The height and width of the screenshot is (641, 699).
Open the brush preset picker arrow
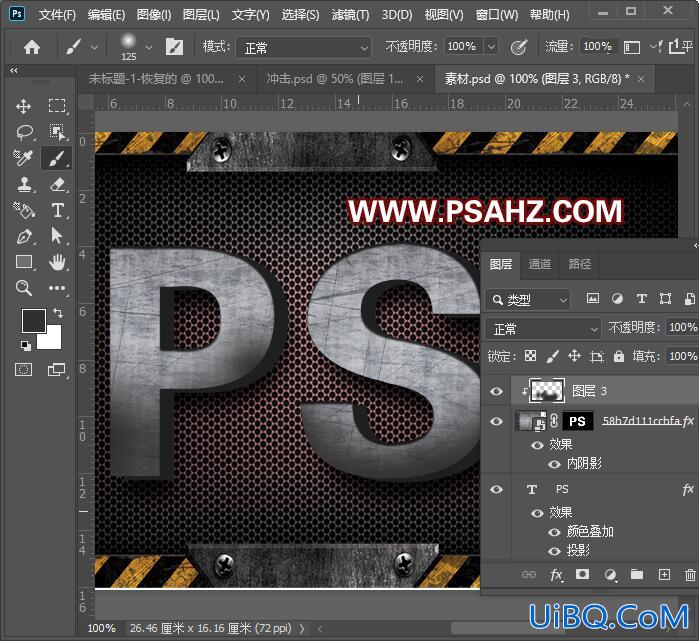149,47
